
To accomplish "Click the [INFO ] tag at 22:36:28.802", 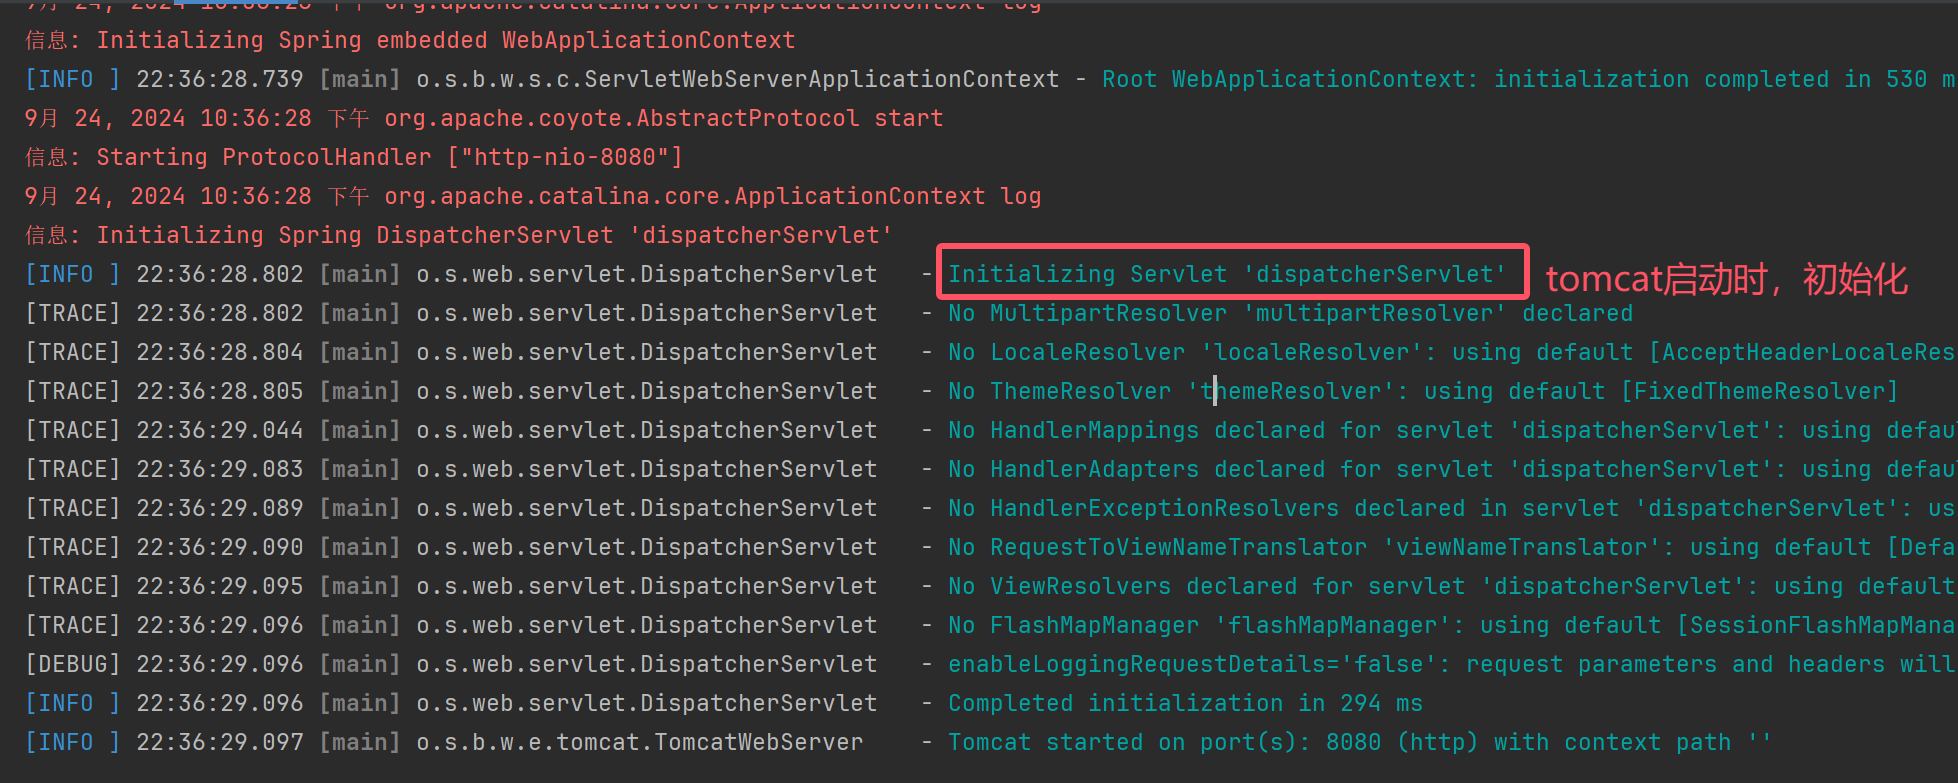I will 72,274.
